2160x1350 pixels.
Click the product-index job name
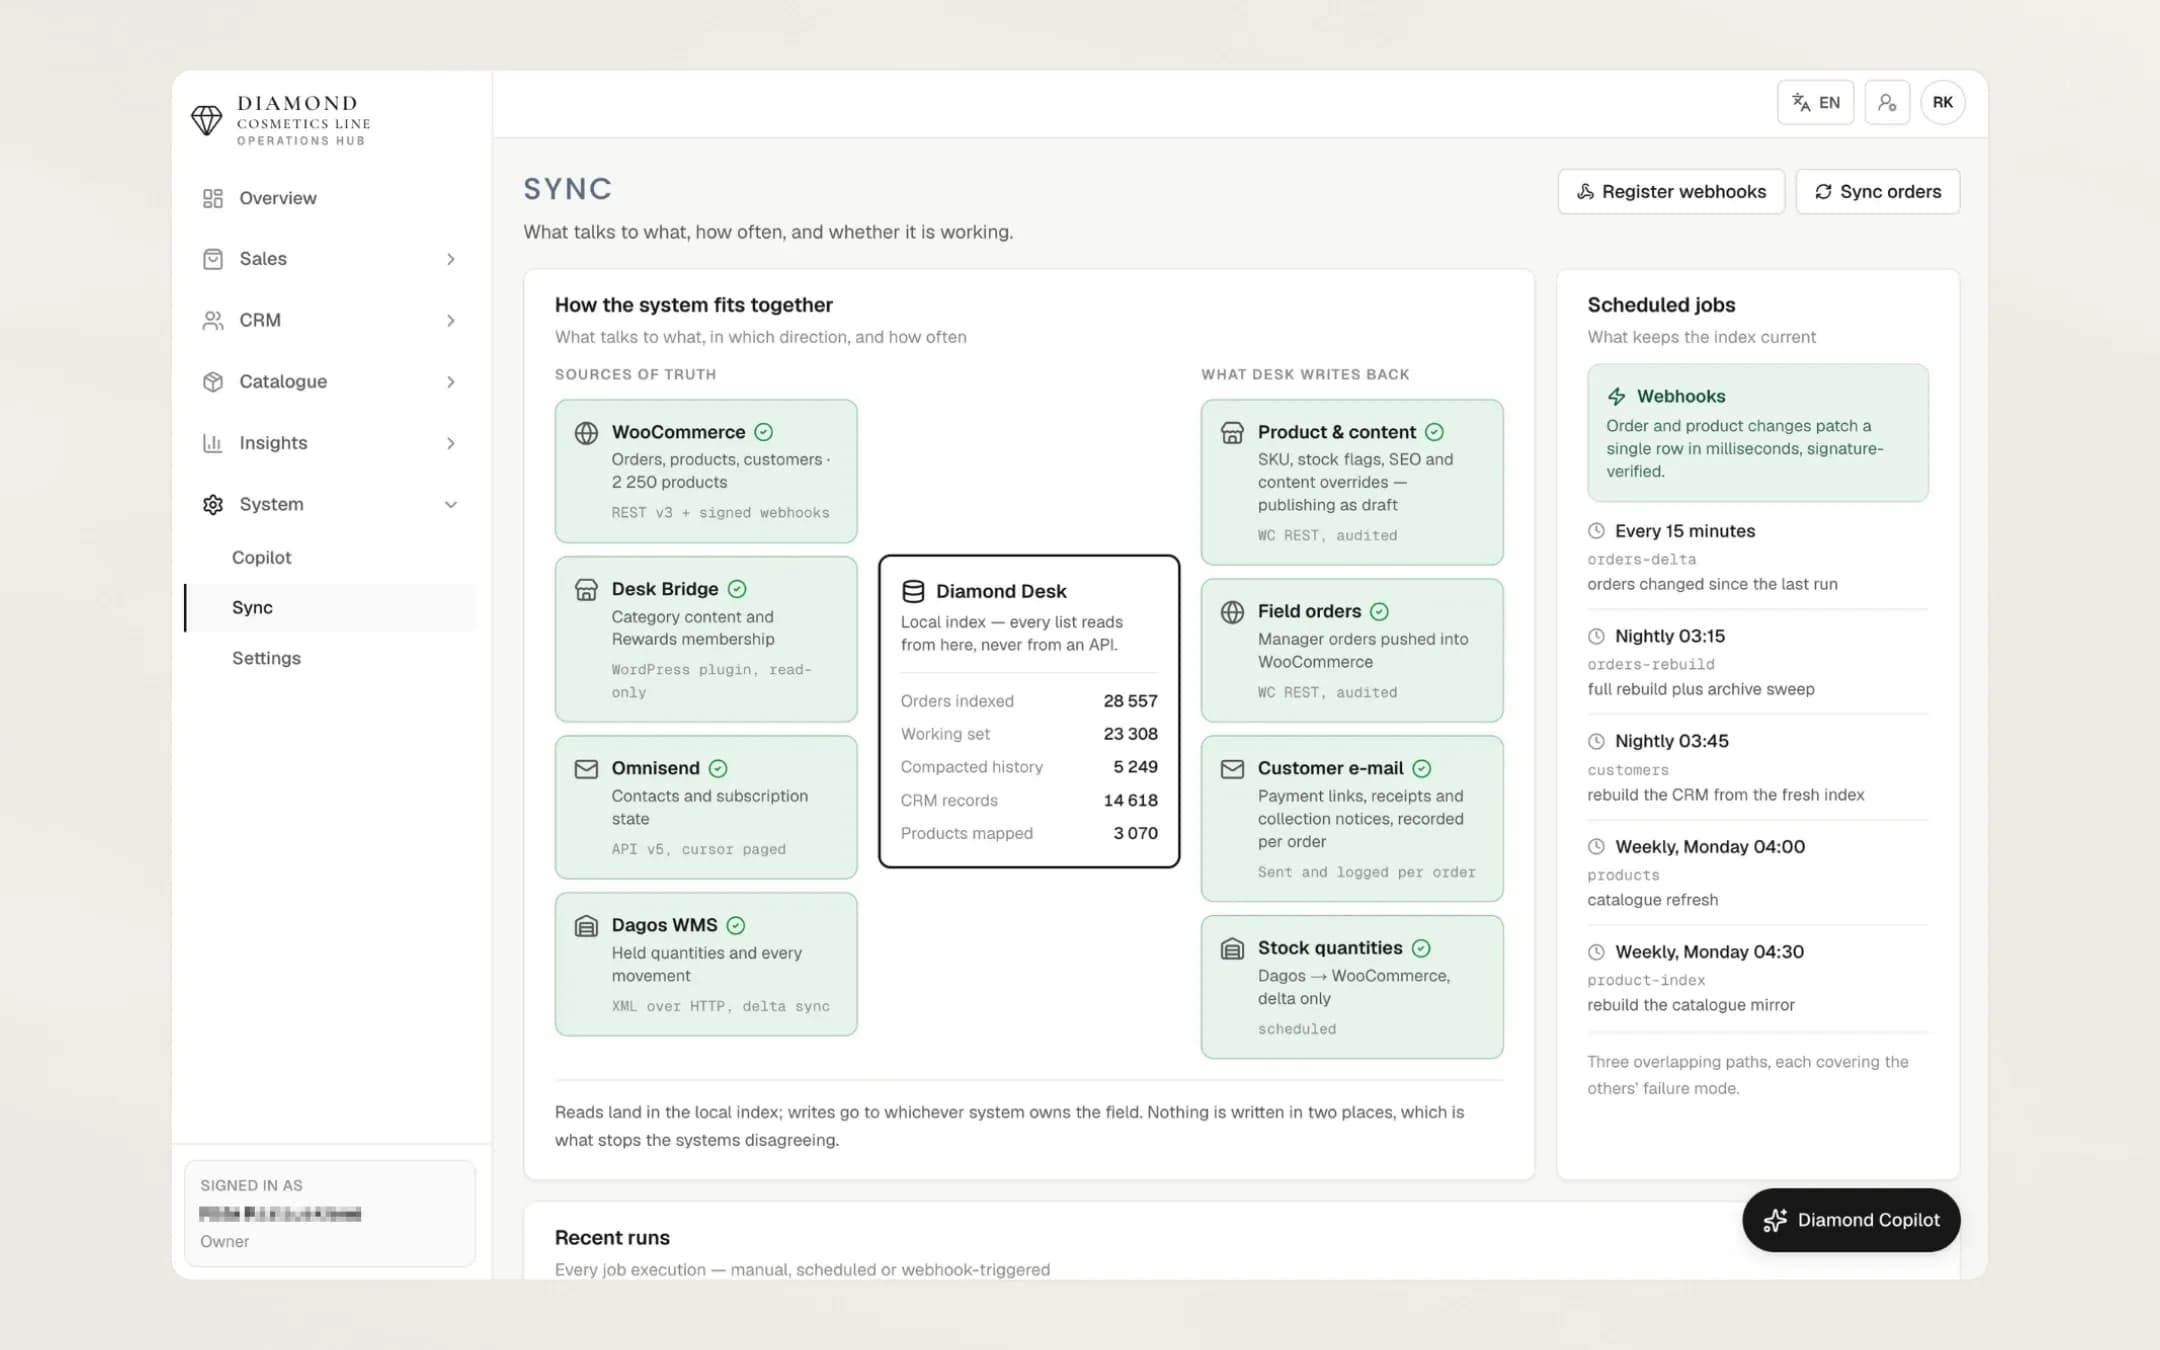[x=1646, y=981]
